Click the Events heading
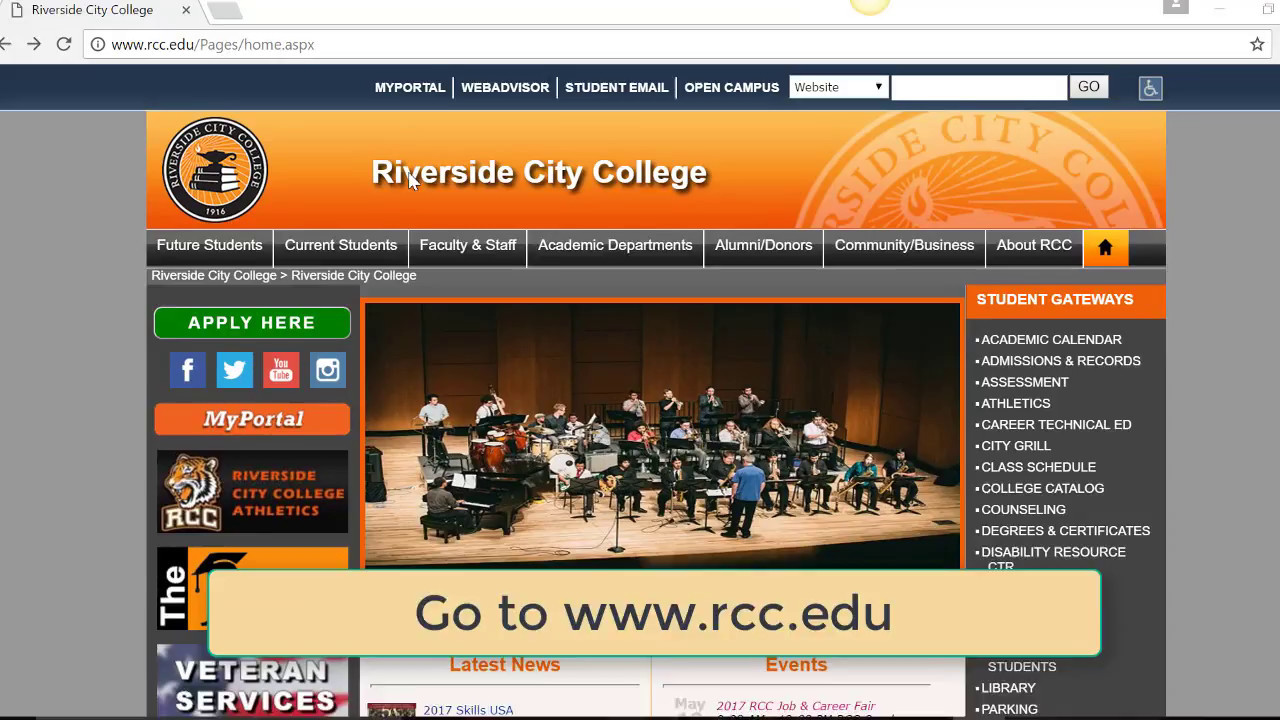1280x720 pixels. [x=796, y=665]
